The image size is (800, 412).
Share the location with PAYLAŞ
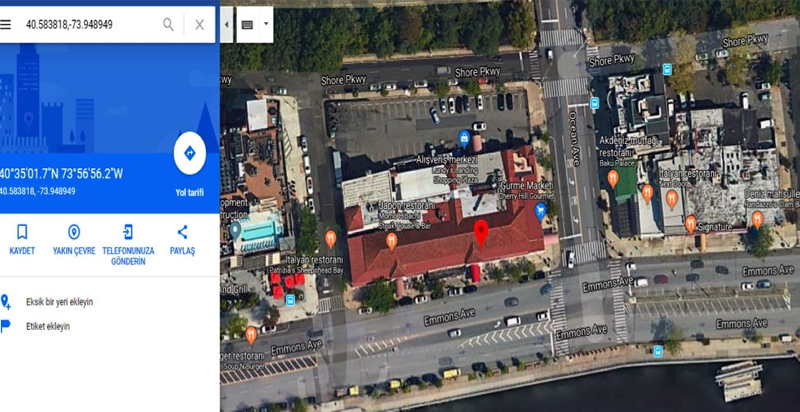(182, 240)
